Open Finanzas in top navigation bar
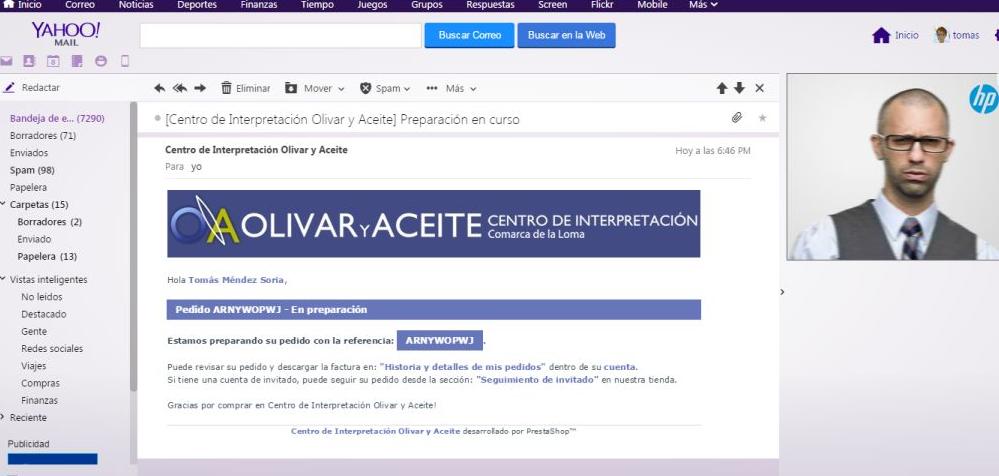999x476 pixels. [259, 4]
